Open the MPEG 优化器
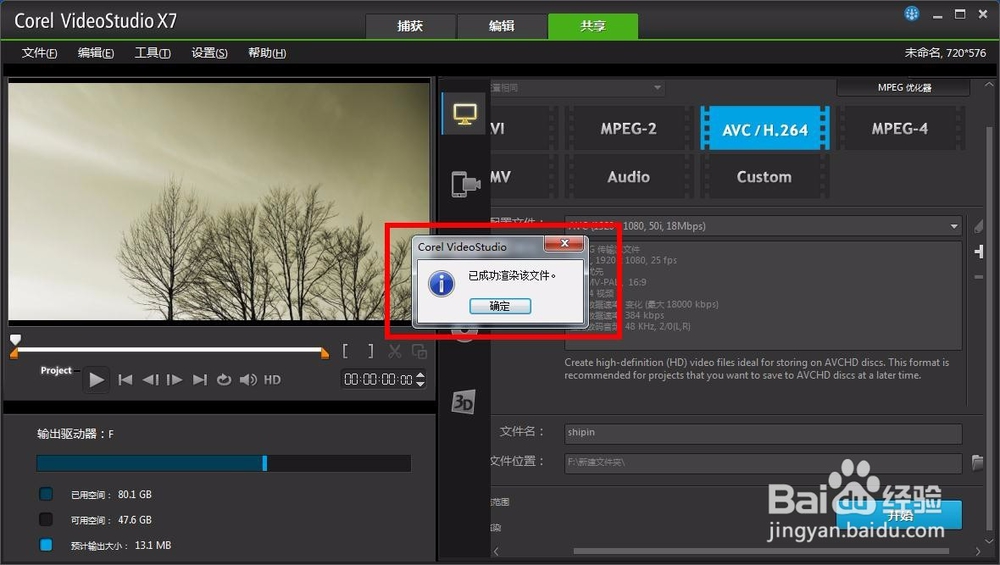Image resolution: width=1000 pixels, height=565 pixels. pyautogui.click(x=904, y=87)
